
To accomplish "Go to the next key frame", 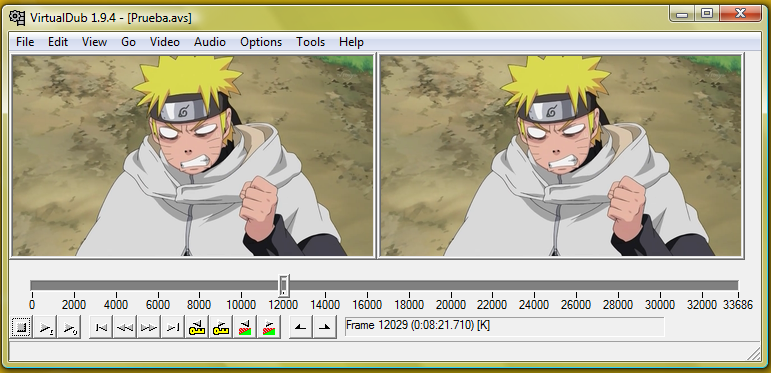I will click(x=221, y=327).
